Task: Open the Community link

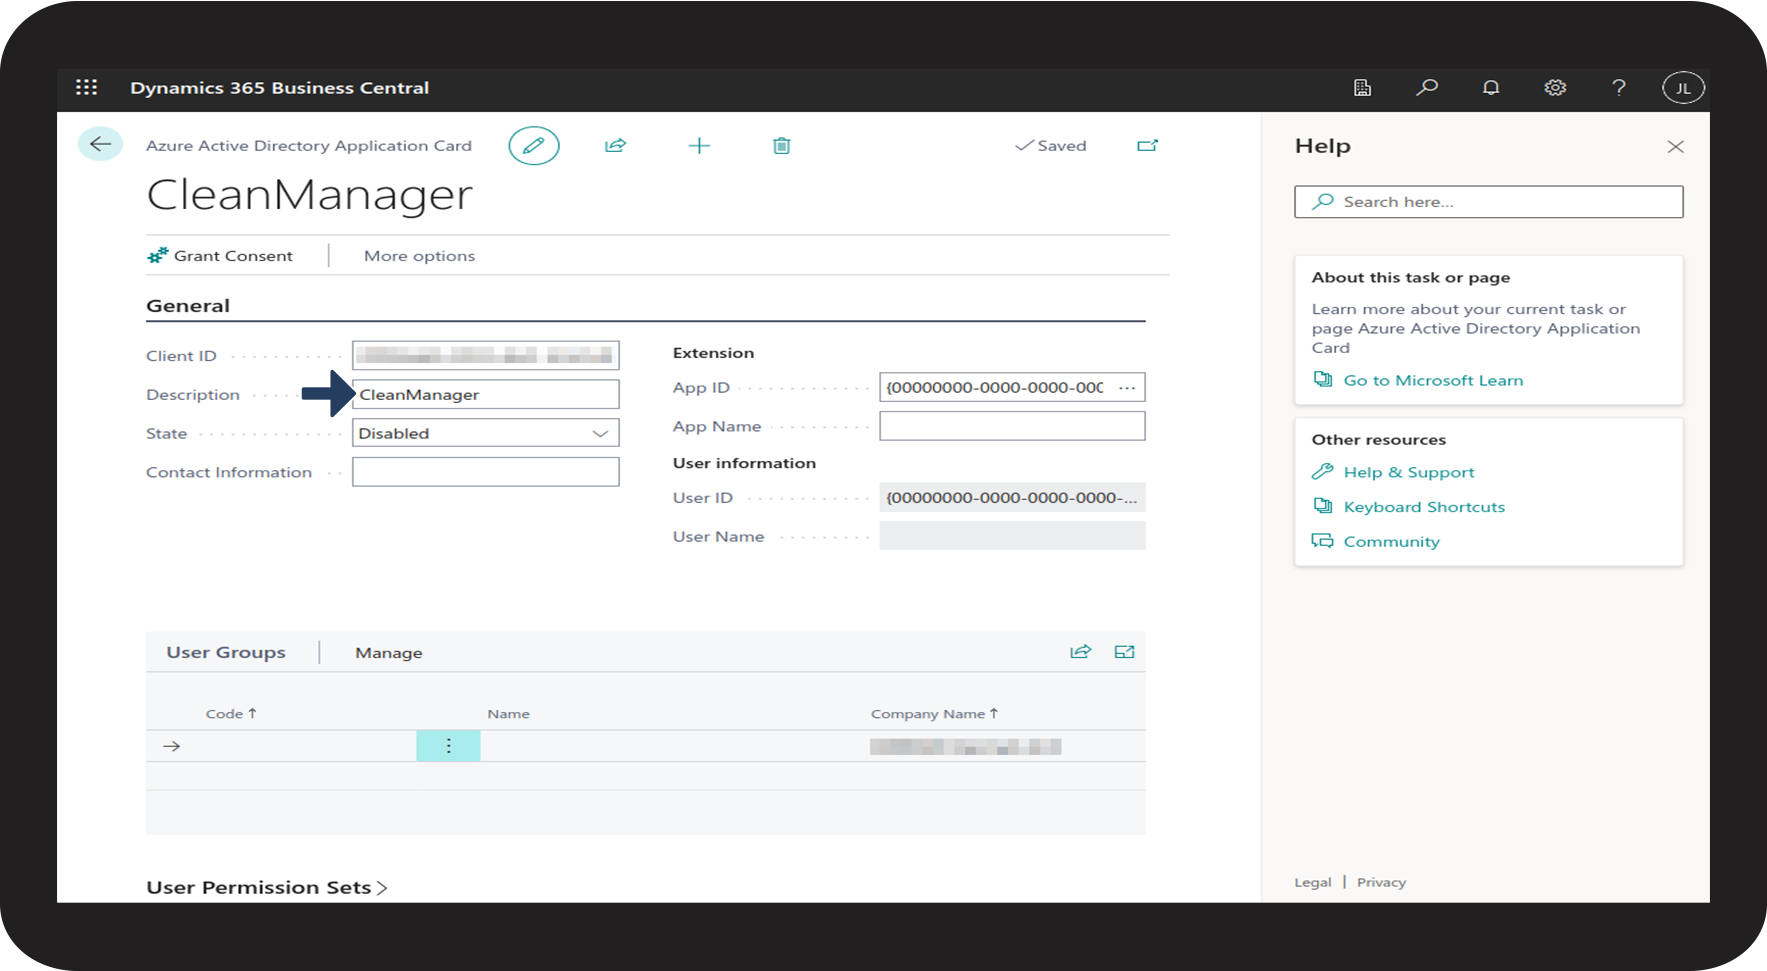Action: tap(1391, 541)
